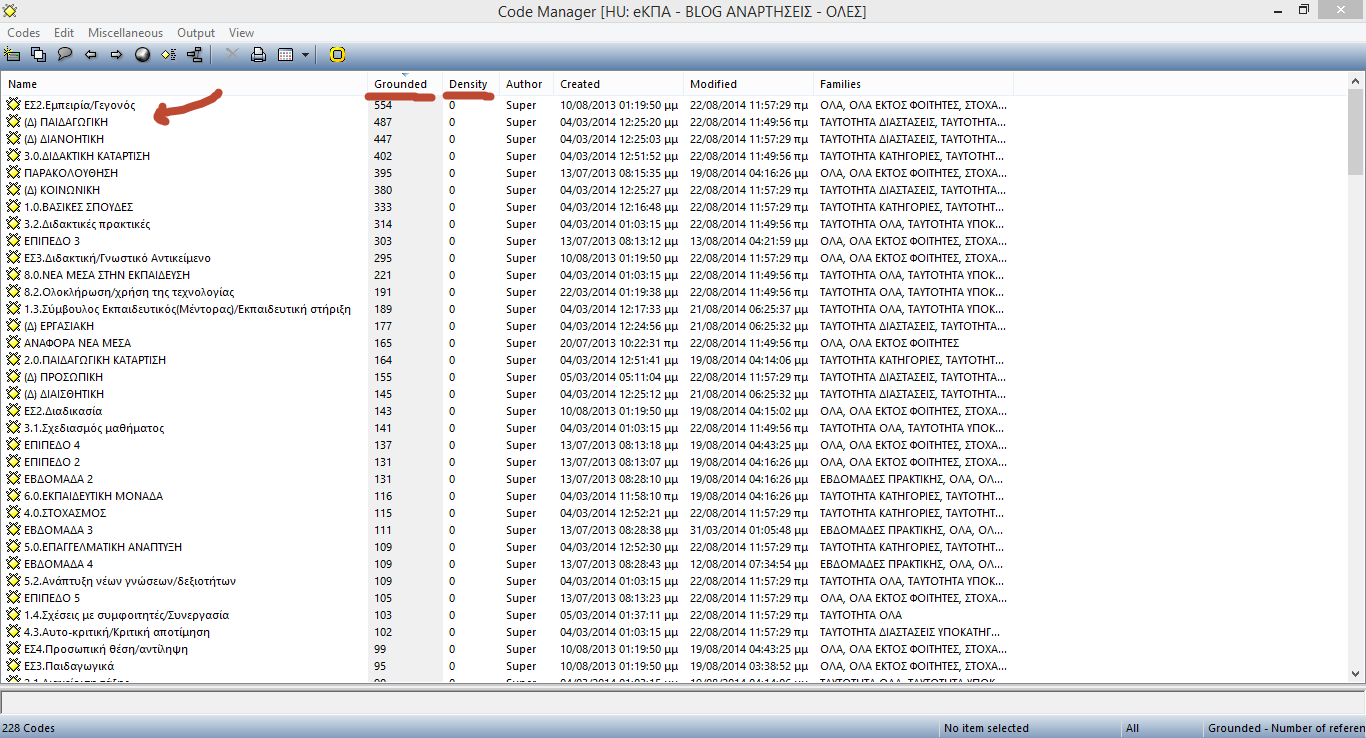Click 'No item selected' status entry
This screenshot has width=1366, height=738.
[x=986, y=728]
